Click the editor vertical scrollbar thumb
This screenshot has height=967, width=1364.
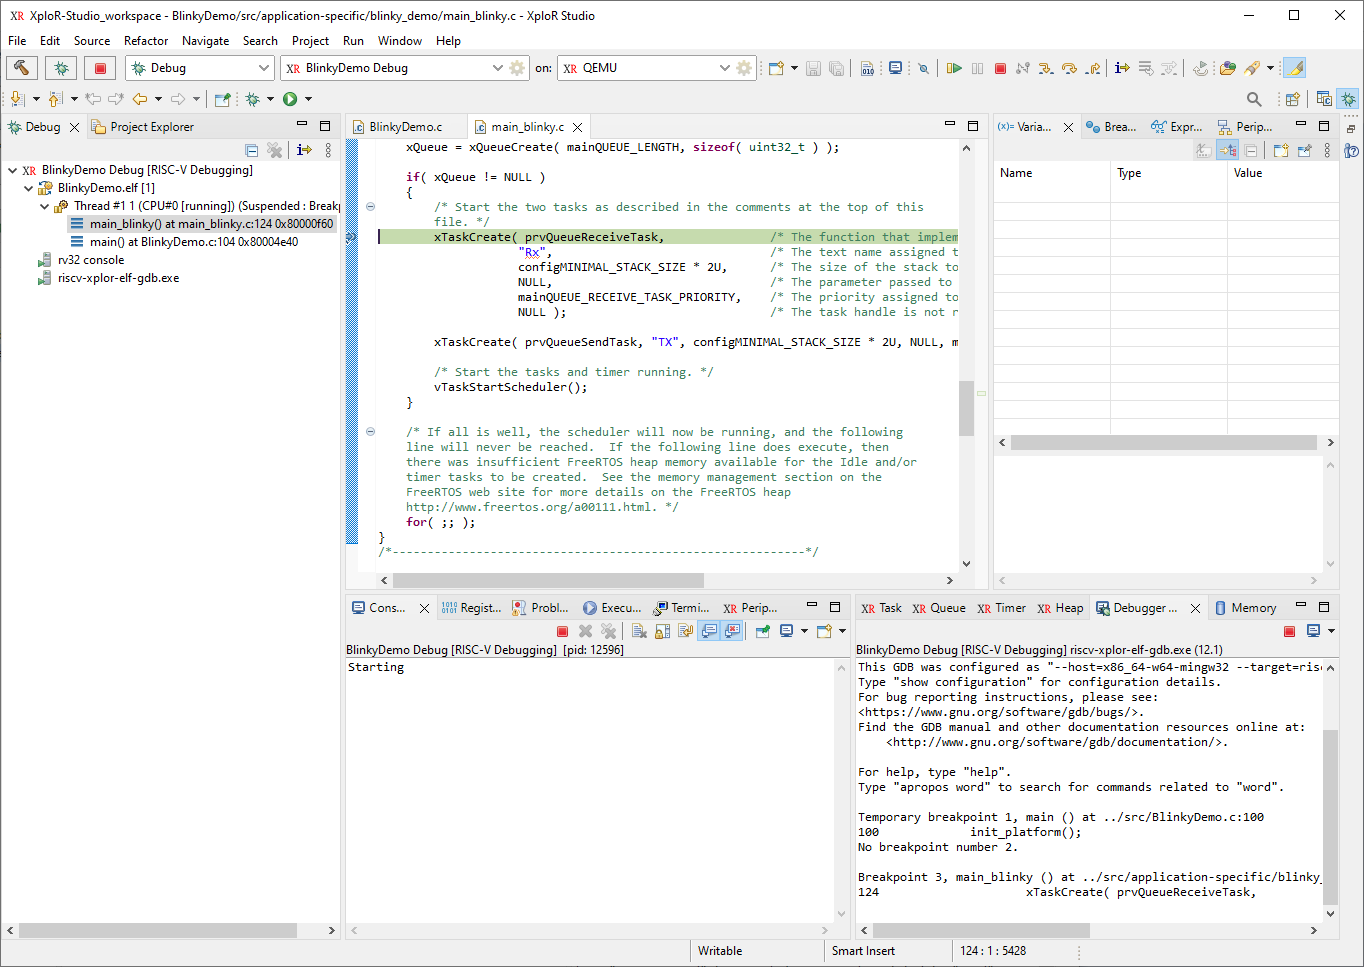966,408
